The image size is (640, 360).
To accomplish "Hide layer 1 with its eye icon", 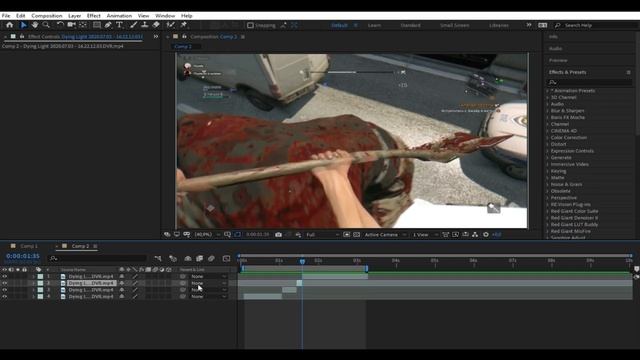I will (x=5, y=276).
